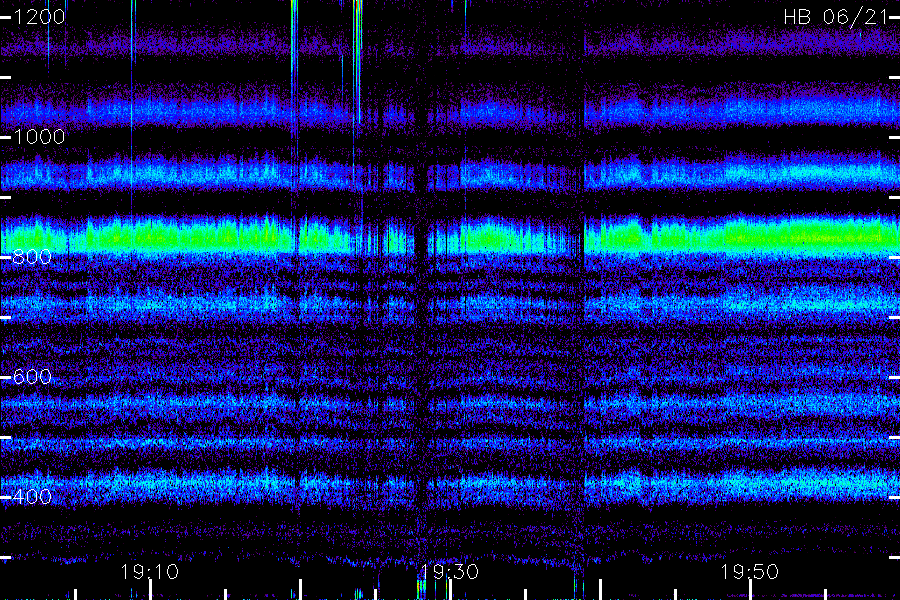Click the 600 frequency axis label
Viewport: 900px width, 600px height.
[32, 377]
